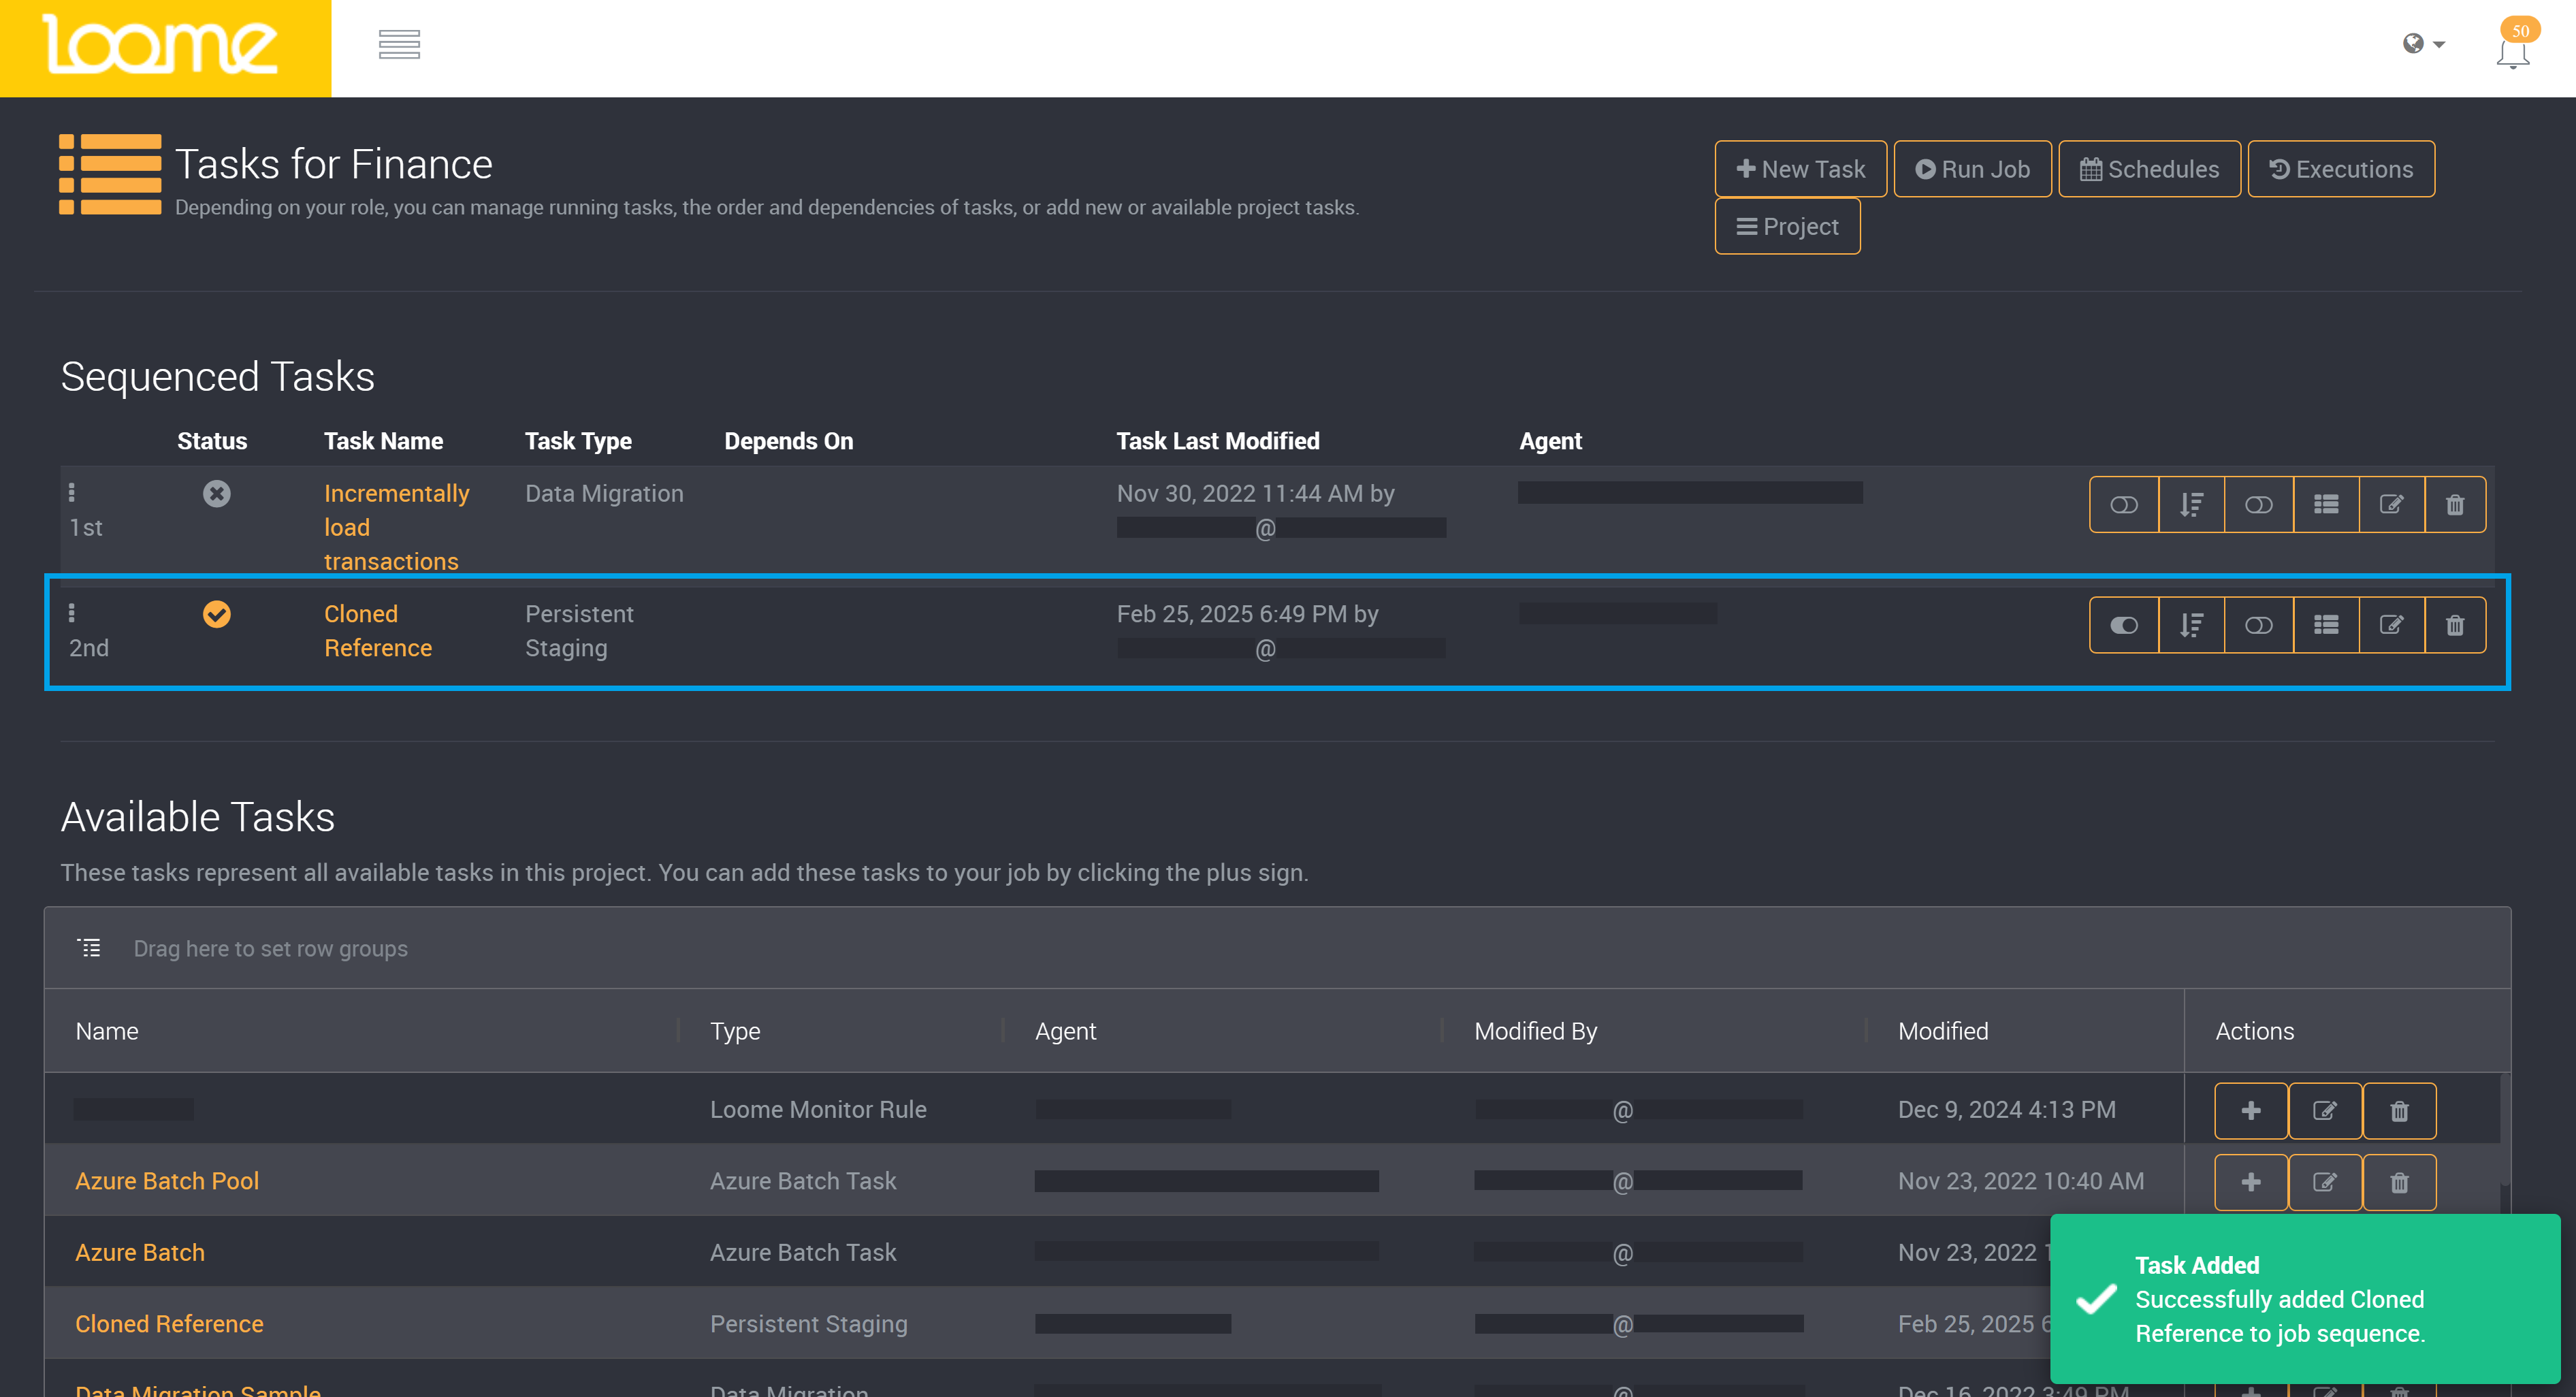Open the Azure Batch Pool task link
This screenshot has height=1397, width=2576.
pos(167,1181)
